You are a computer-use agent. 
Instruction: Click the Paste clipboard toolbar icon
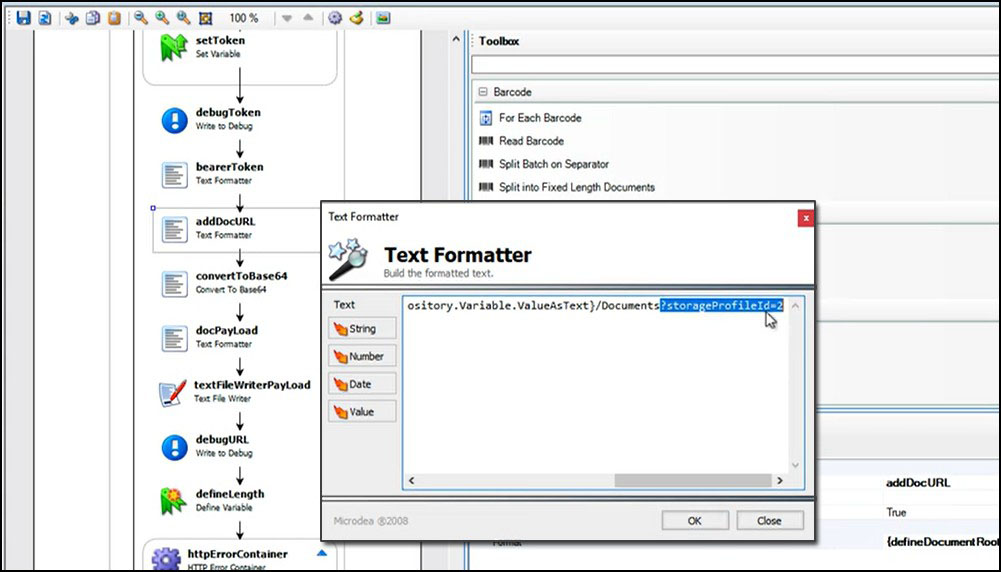[x=114, y=18]
